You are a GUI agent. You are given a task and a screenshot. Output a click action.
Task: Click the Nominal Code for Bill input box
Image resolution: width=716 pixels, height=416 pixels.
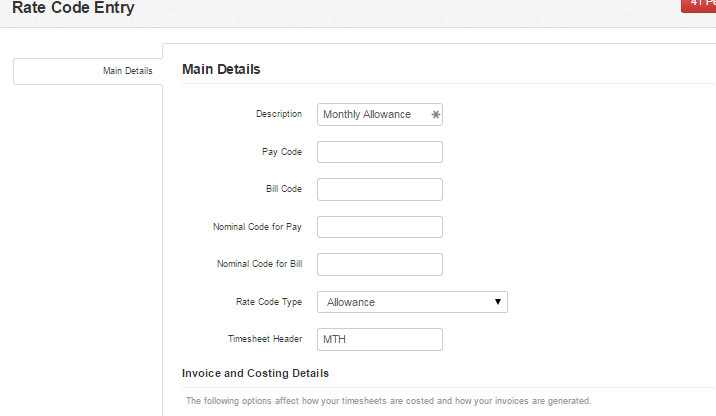coord(379,264)
